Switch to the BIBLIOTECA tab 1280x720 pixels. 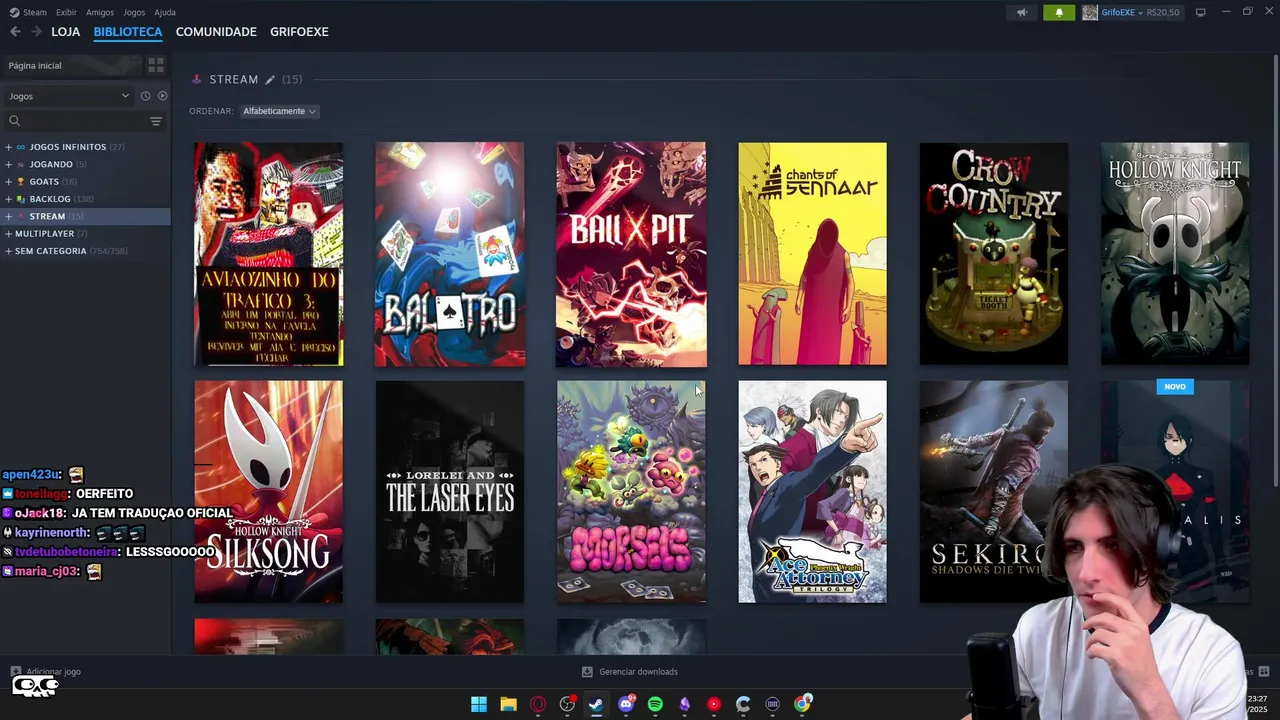point(128,32)
